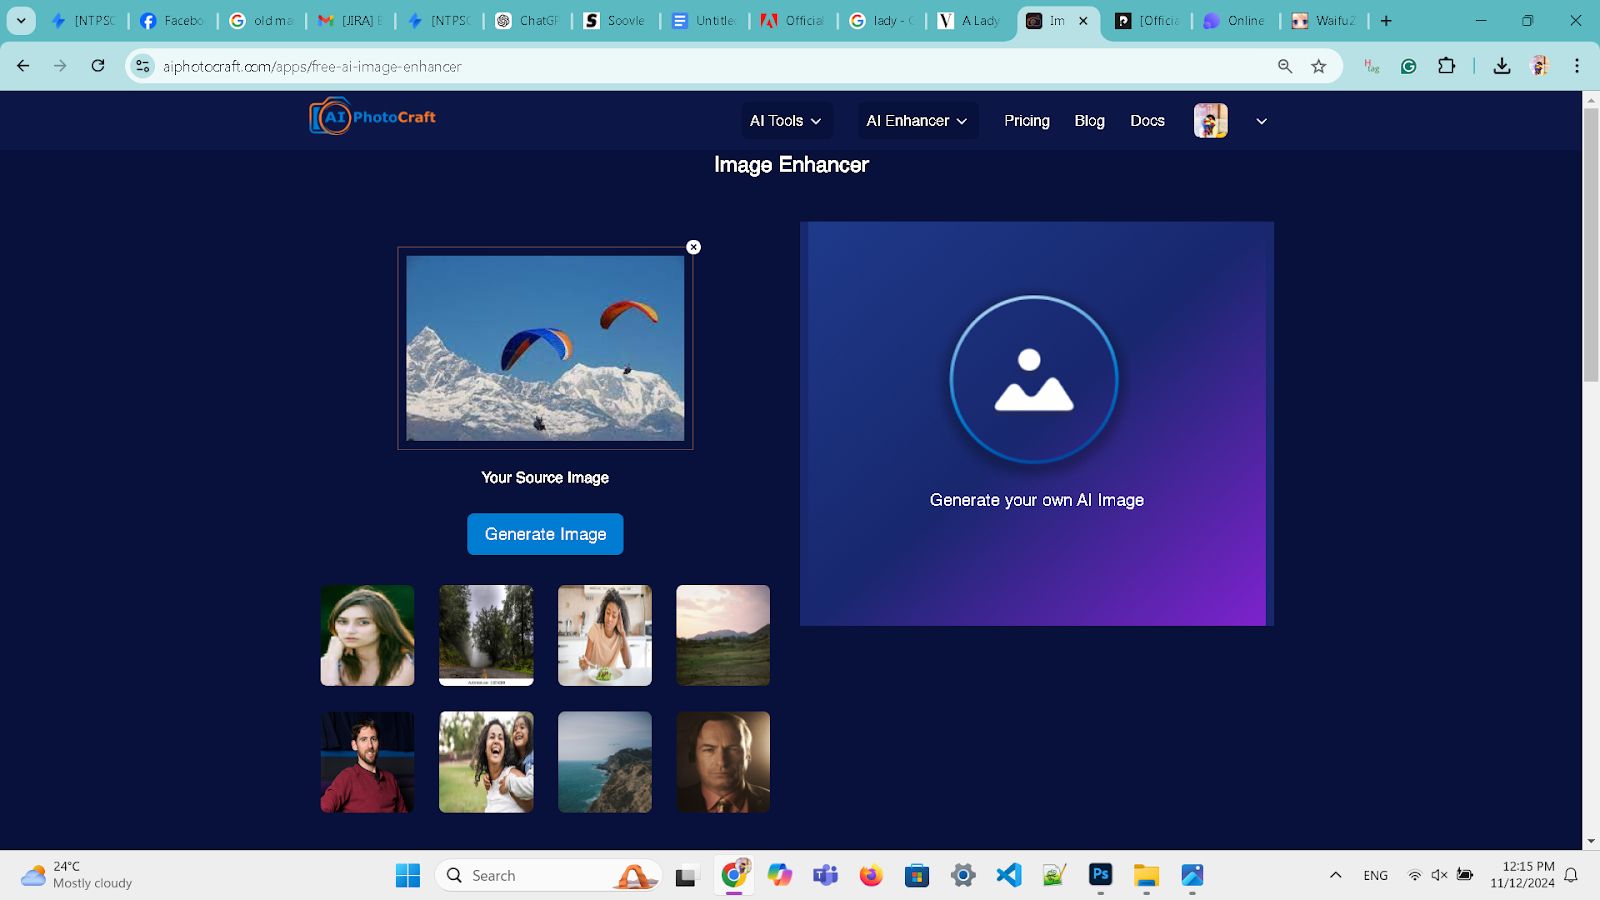The image size is (1600, 900).
Task: Launch Firefox from the taskbar
Action: tap(871, 875)
